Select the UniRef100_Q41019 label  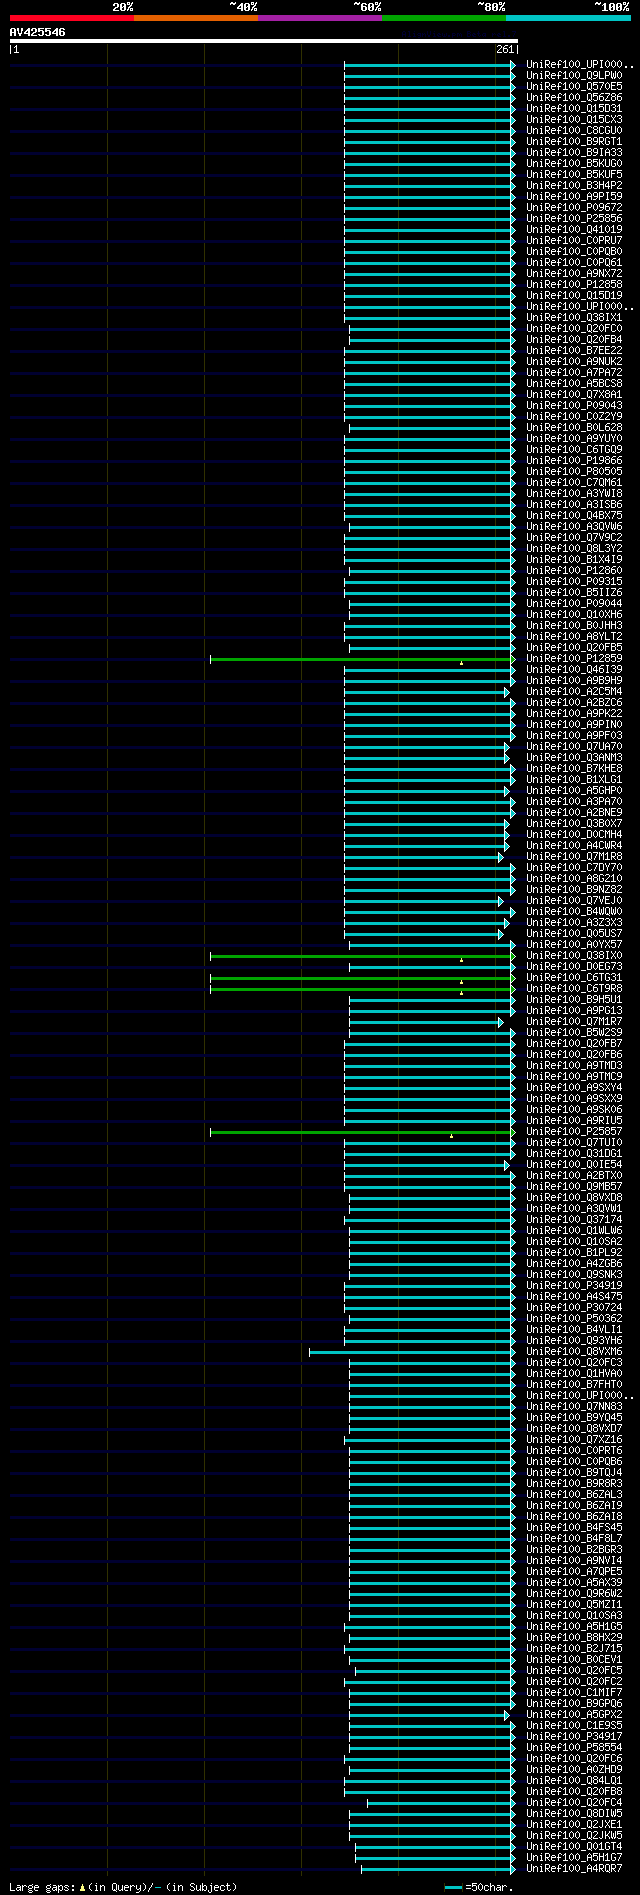pos(574,230)
